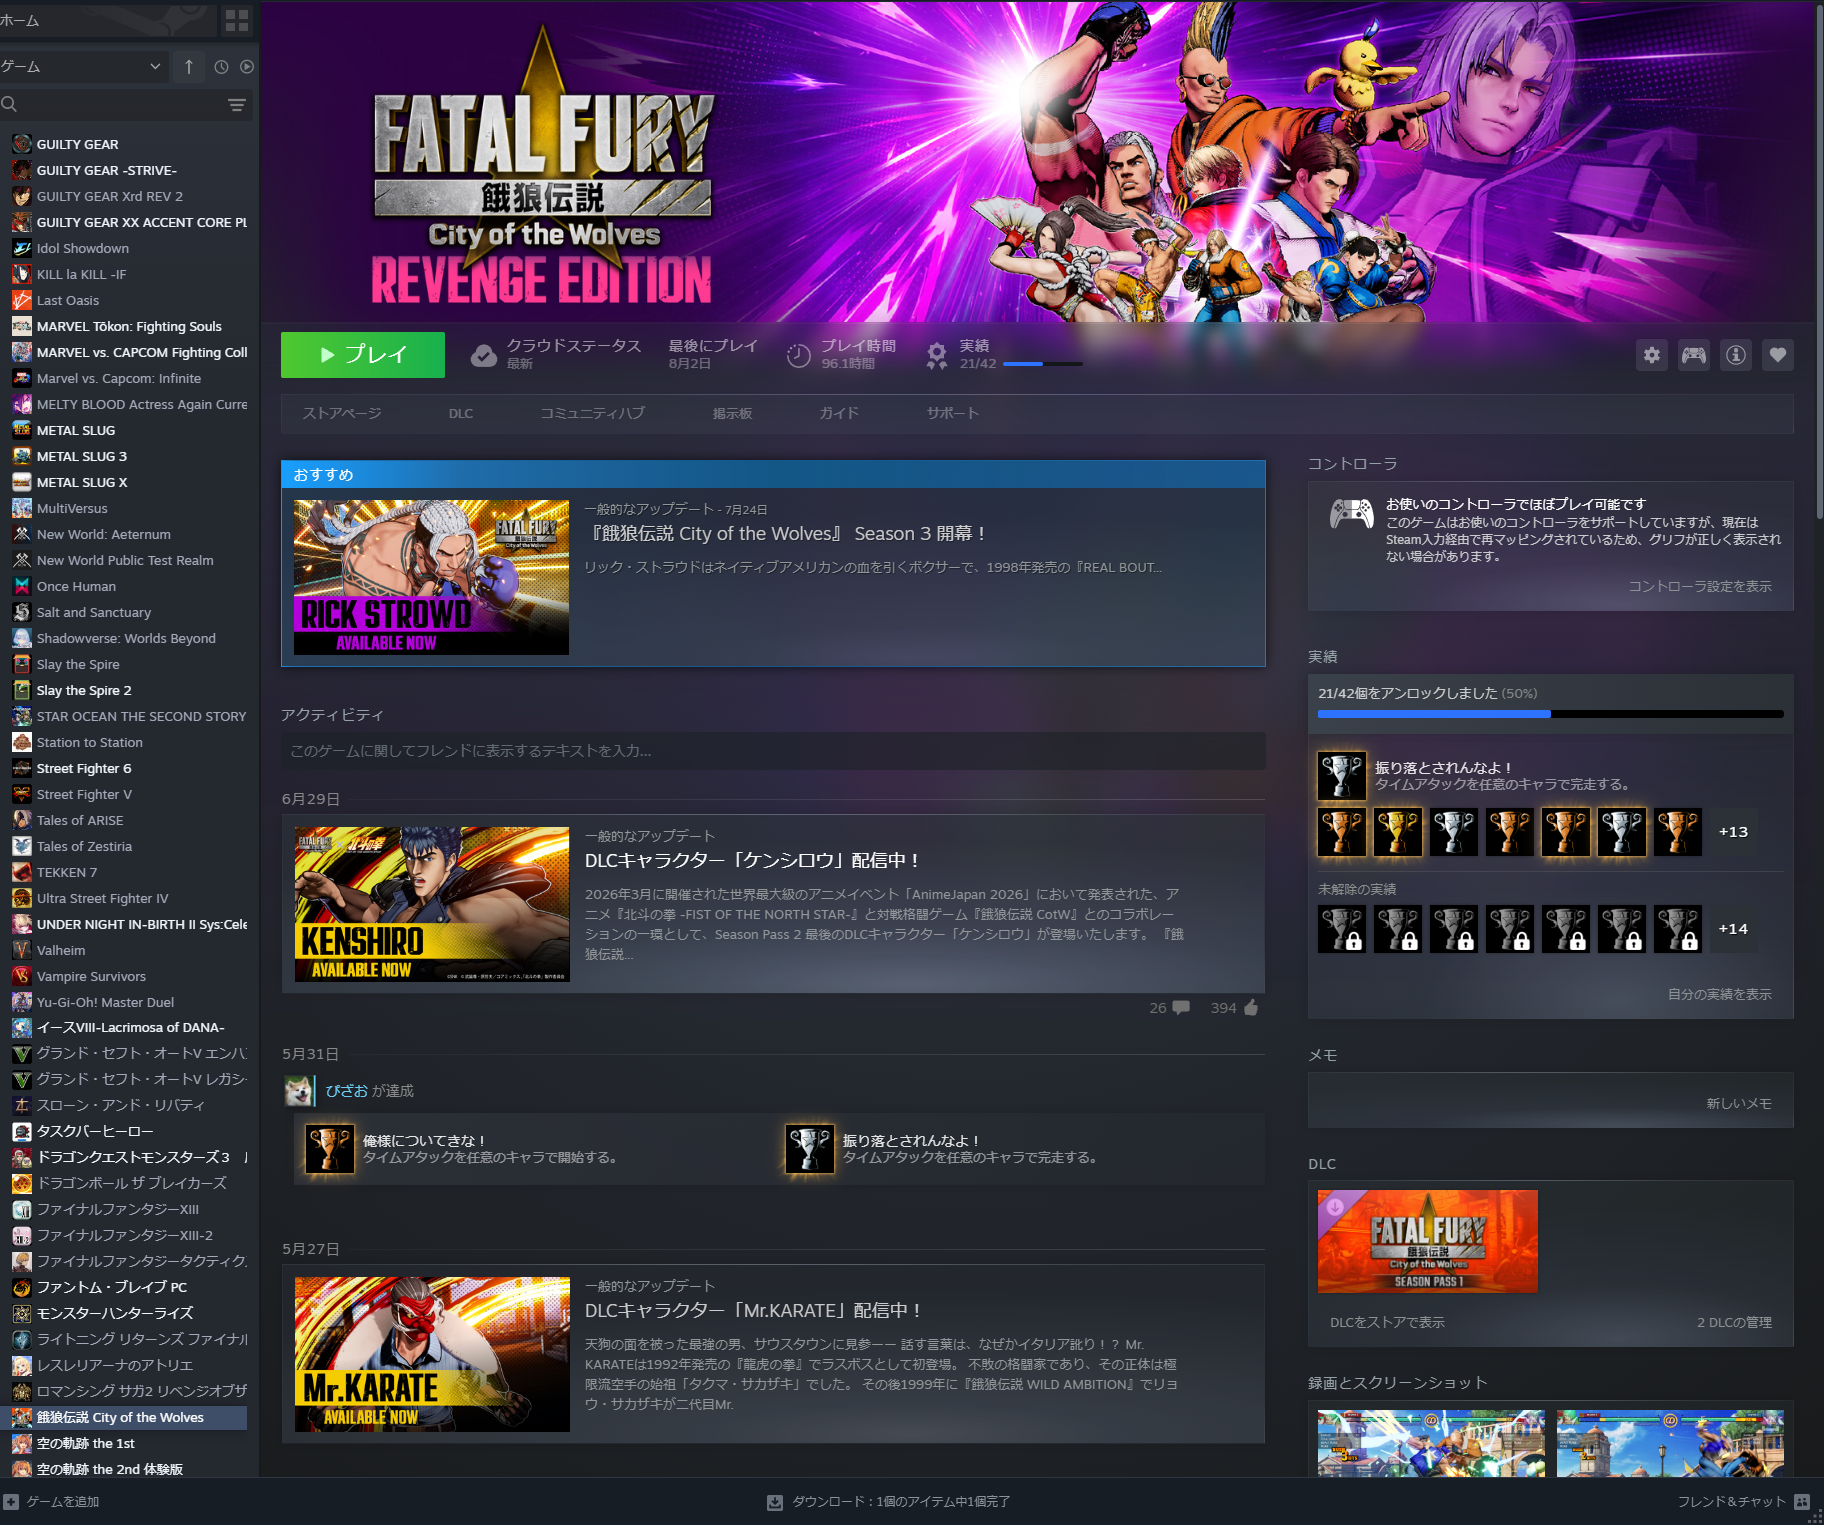Open the Season Pass 1 DLC thumbnail
This screenshot has height=1525, width=1824.
click(x=1428, y=1241)
